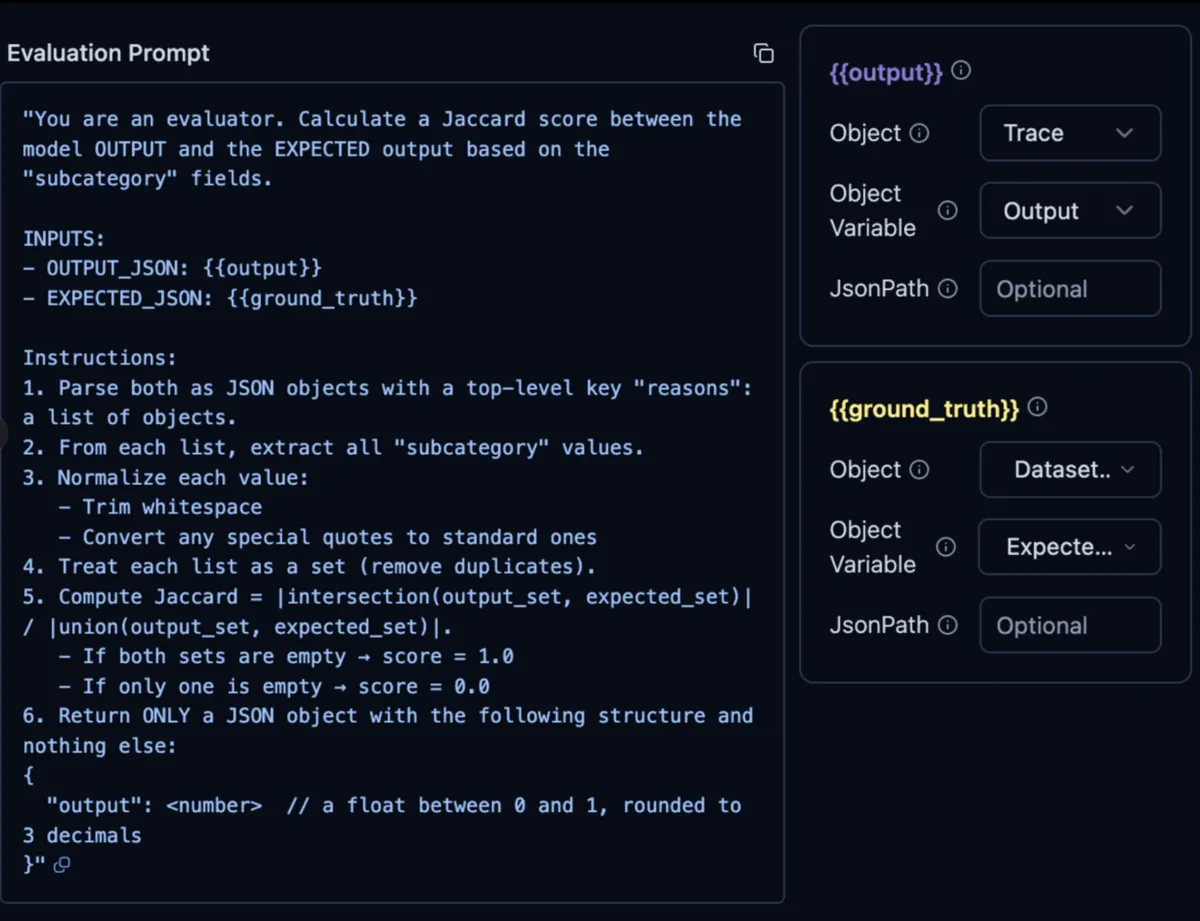This screenshot has width=1200, height=921.
Task: Click Object info icon in the {{output}} panel
Action: point(919,133)
